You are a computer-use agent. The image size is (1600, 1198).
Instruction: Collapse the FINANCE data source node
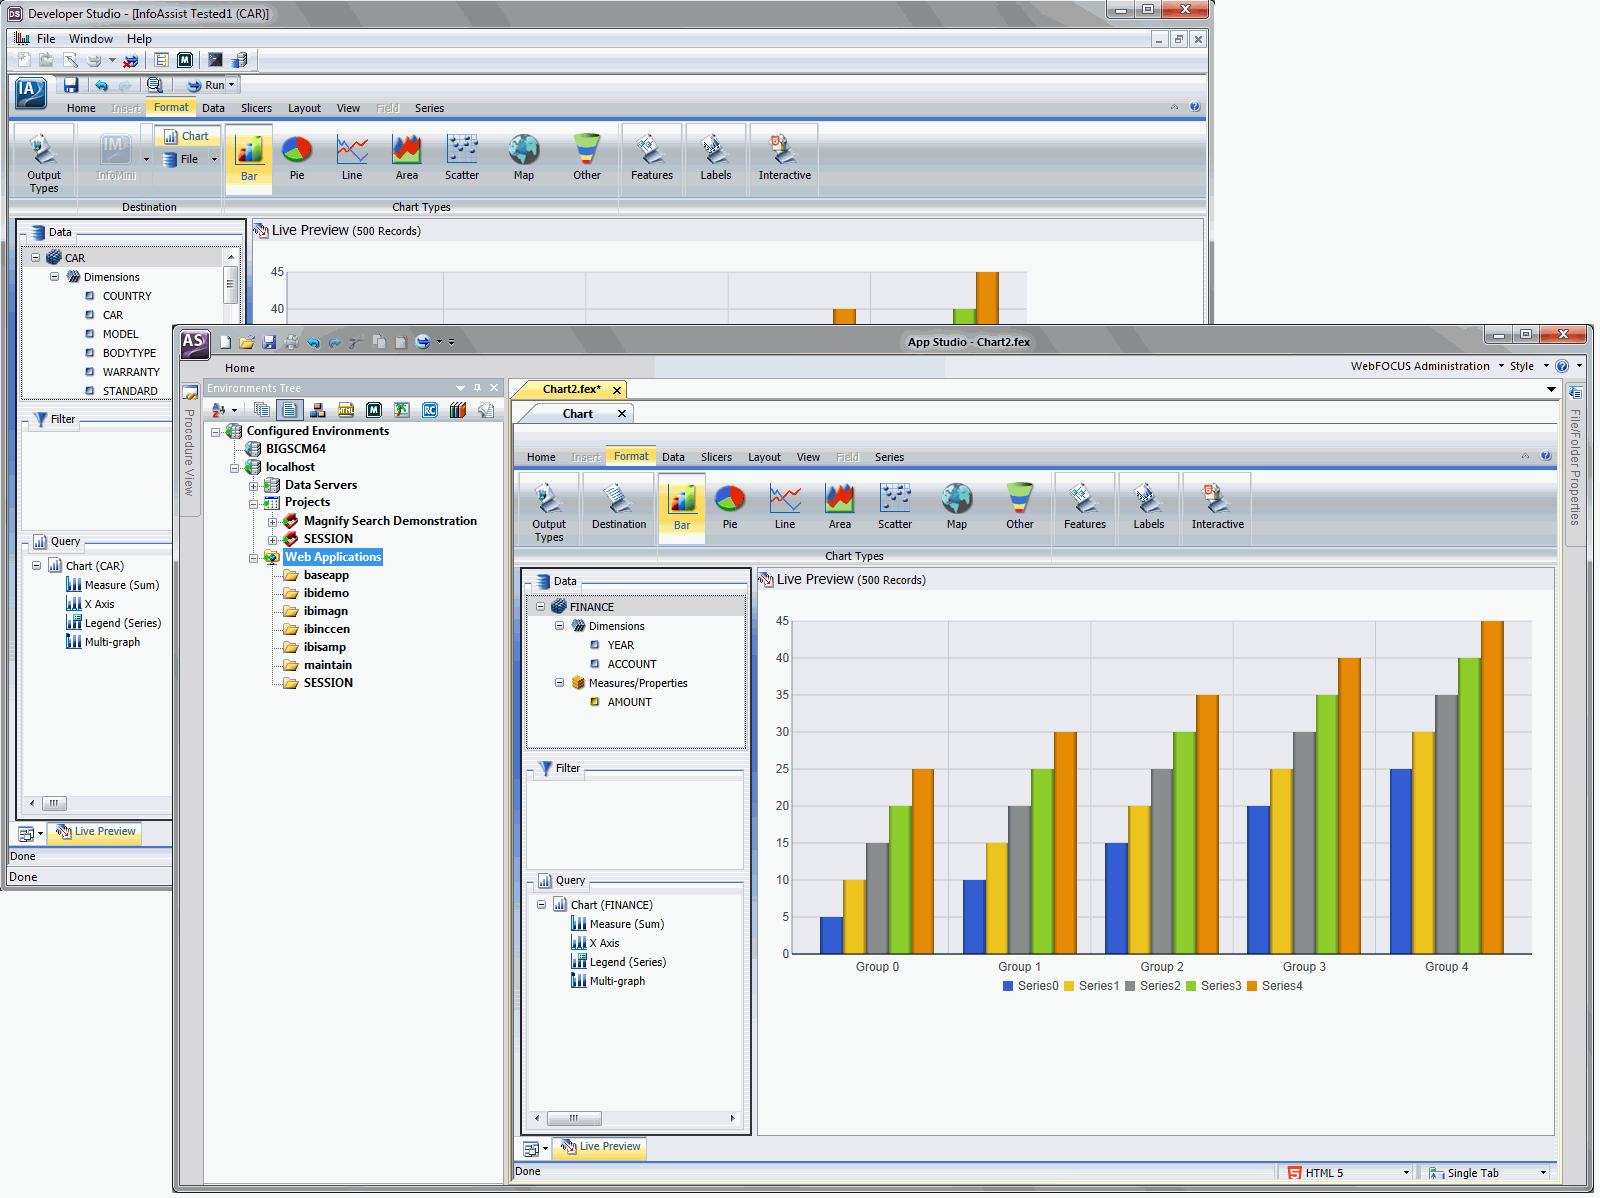tap(540, 607)
